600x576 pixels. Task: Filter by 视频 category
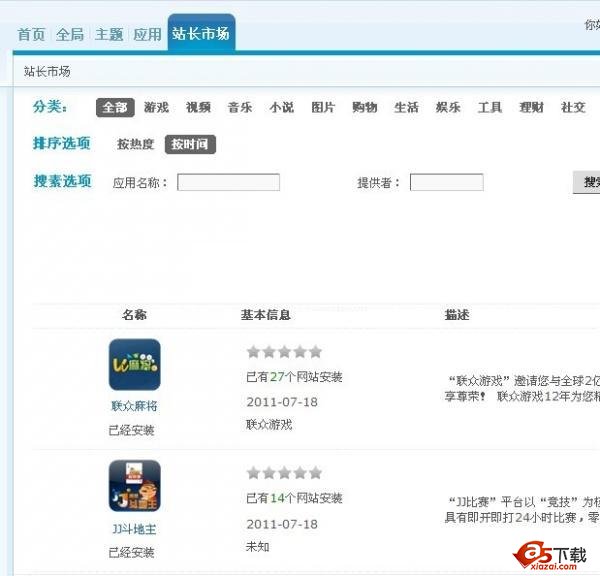[x=198, y=108]
